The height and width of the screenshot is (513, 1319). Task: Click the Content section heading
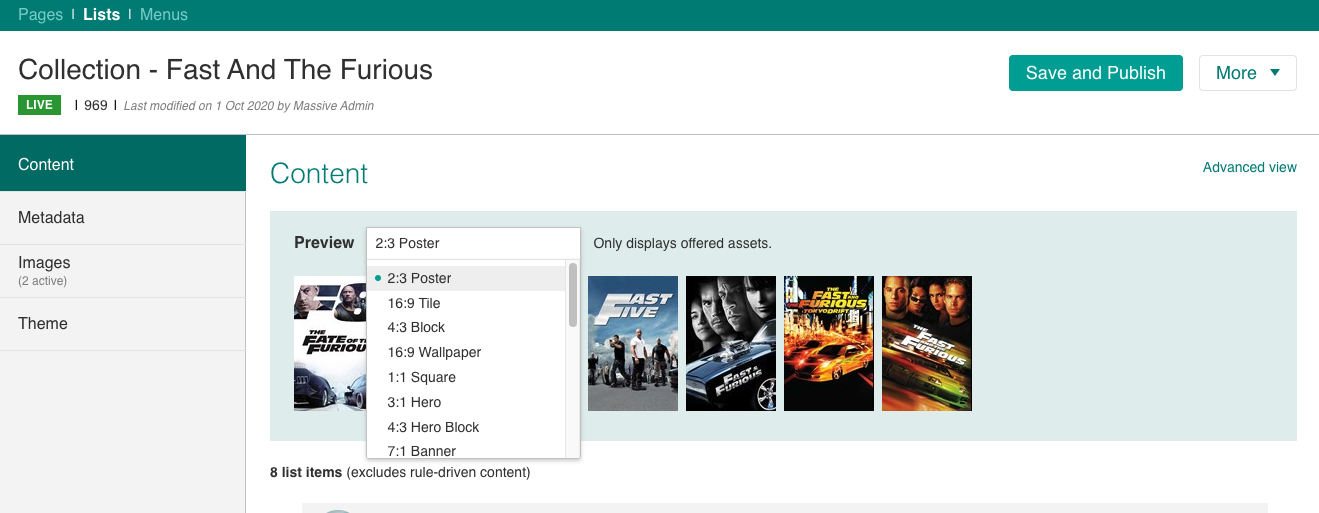pos(319,173)
